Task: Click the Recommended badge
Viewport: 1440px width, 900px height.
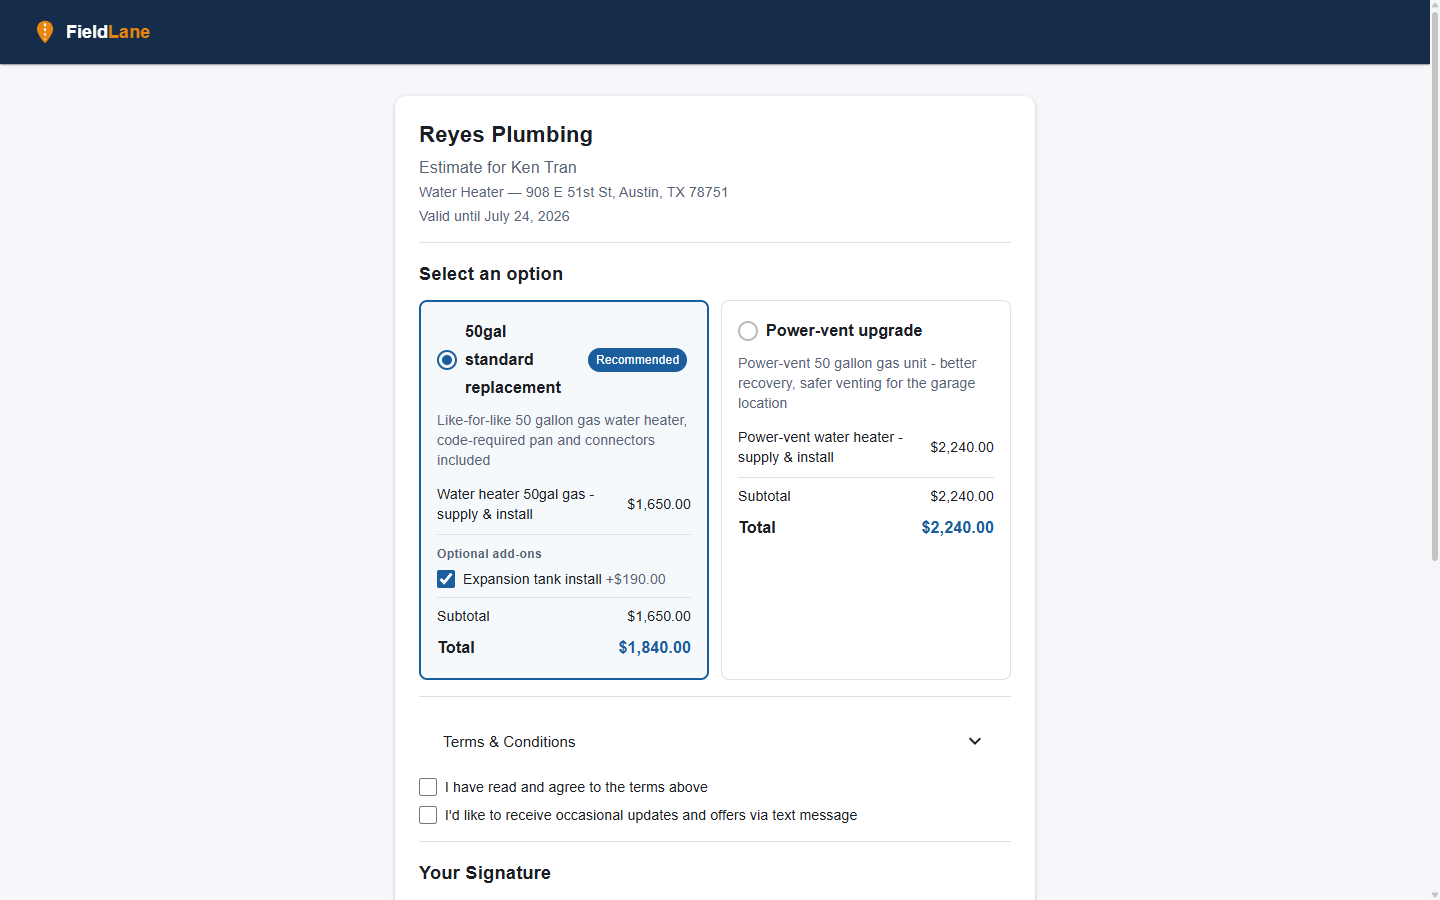Action: pos(637,360)
